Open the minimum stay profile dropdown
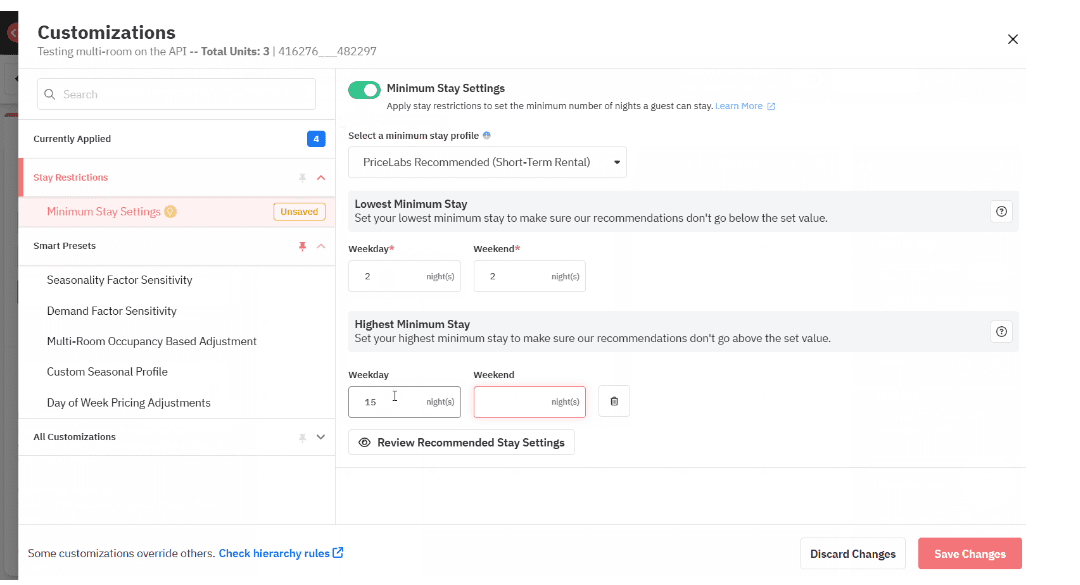 pos(487,162)
